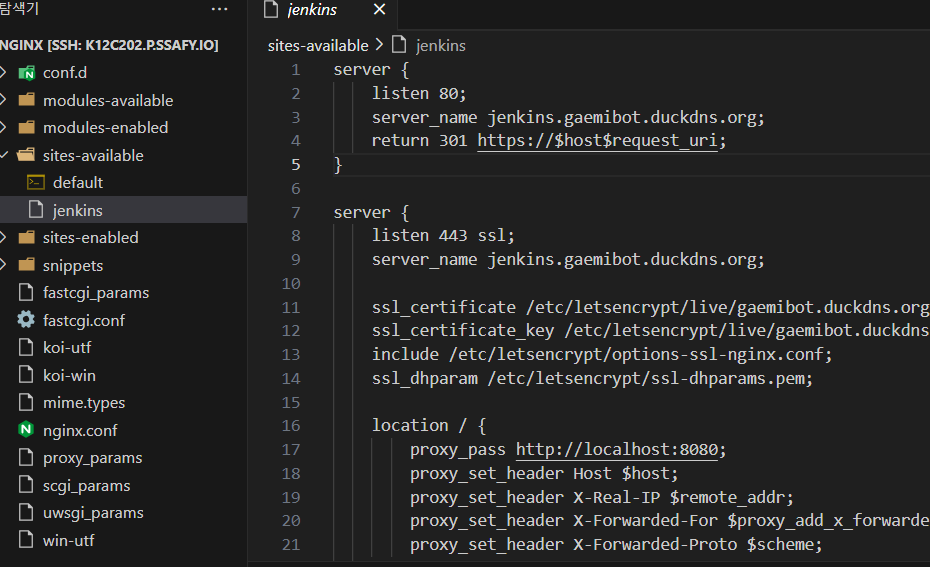930x567 pixels.
Task: Open the conf.d folder
Action: click(65, 72)
